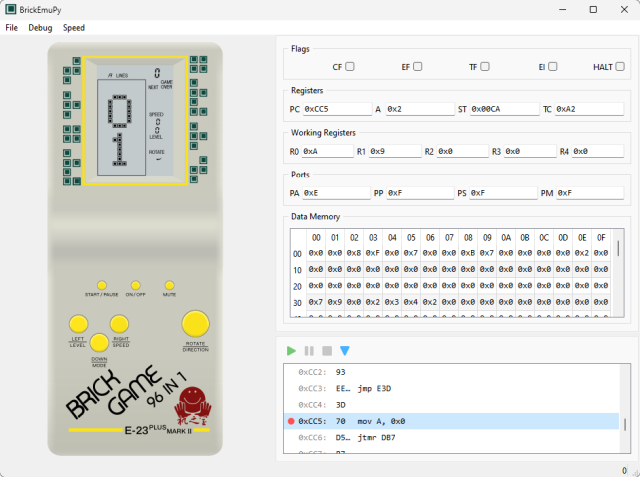
Task: Check the EI flag checkbox
Action: (x=552, y=67)
